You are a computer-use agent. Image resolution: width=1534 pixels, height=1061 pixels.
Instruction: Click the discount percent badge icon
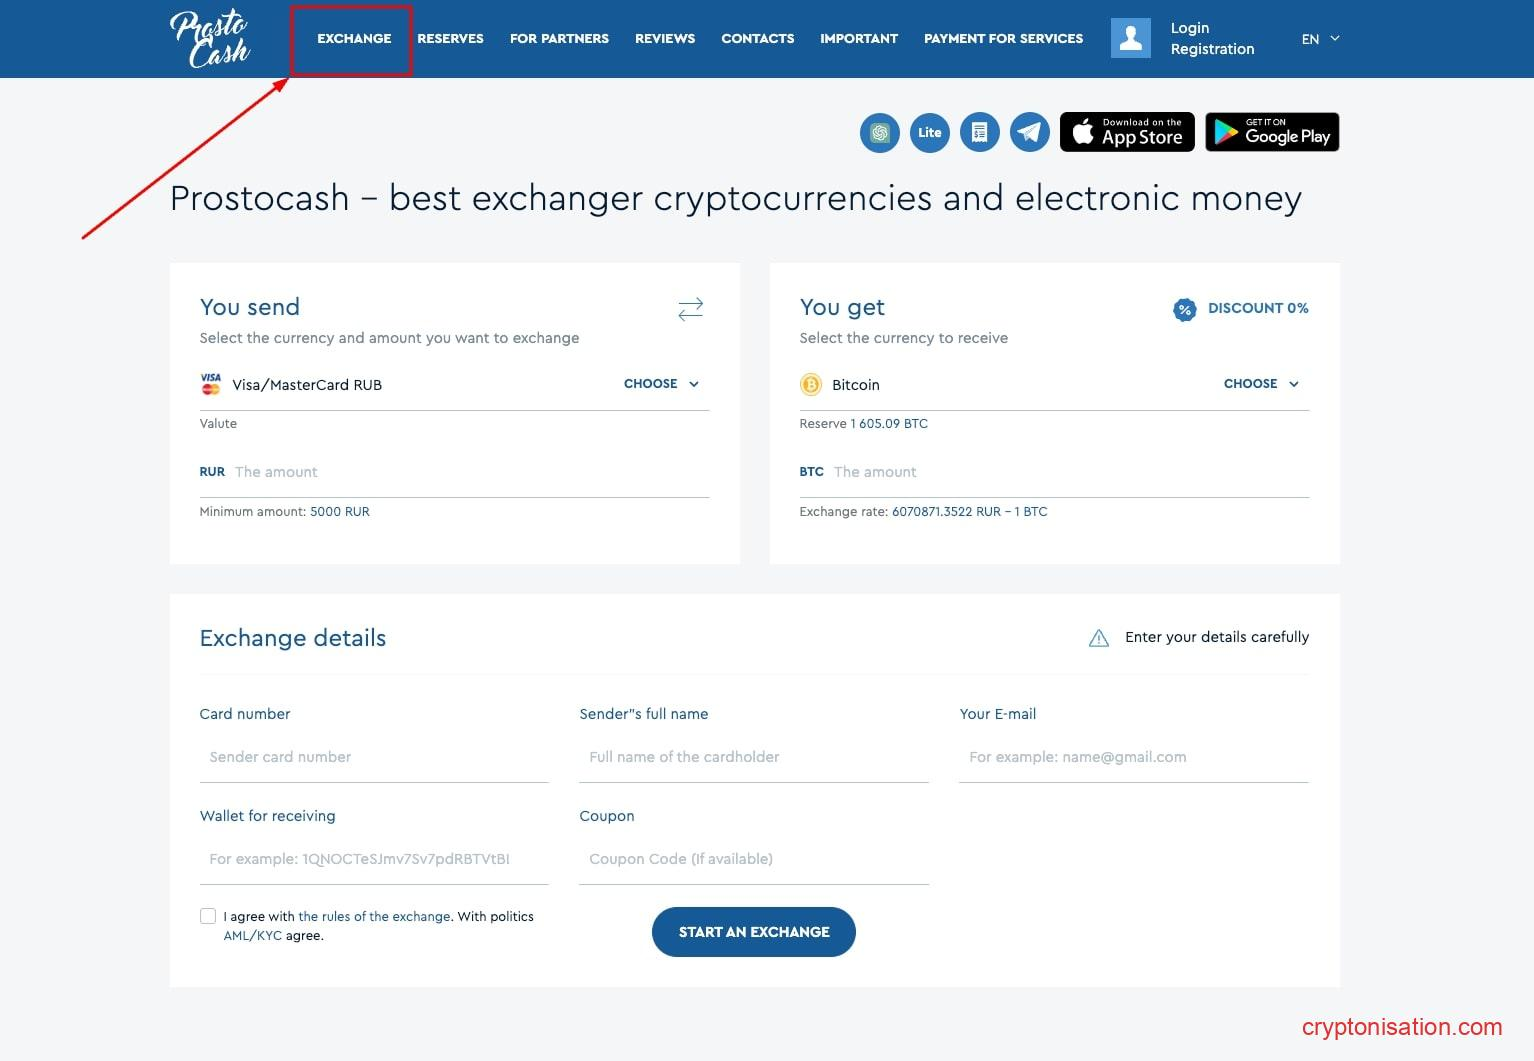[1184, 309]
